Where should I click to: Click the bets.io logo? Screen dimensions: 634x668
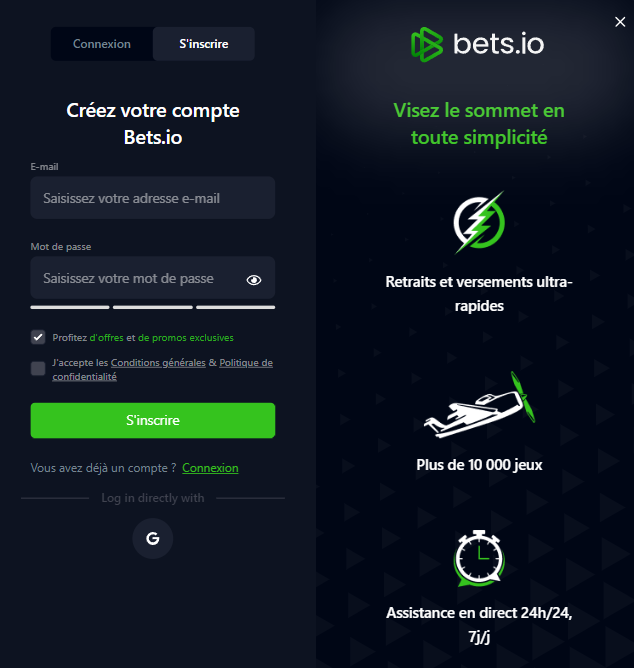pyautogui.click(x=478, y=44)
